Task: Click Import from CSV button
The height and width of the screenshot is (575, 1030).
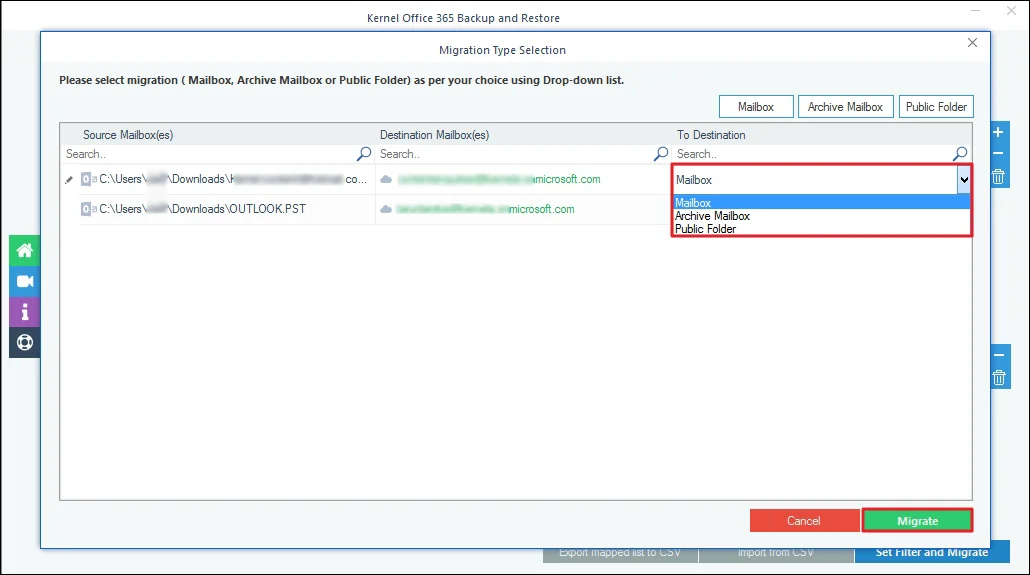Action: (x=776, y=553)
